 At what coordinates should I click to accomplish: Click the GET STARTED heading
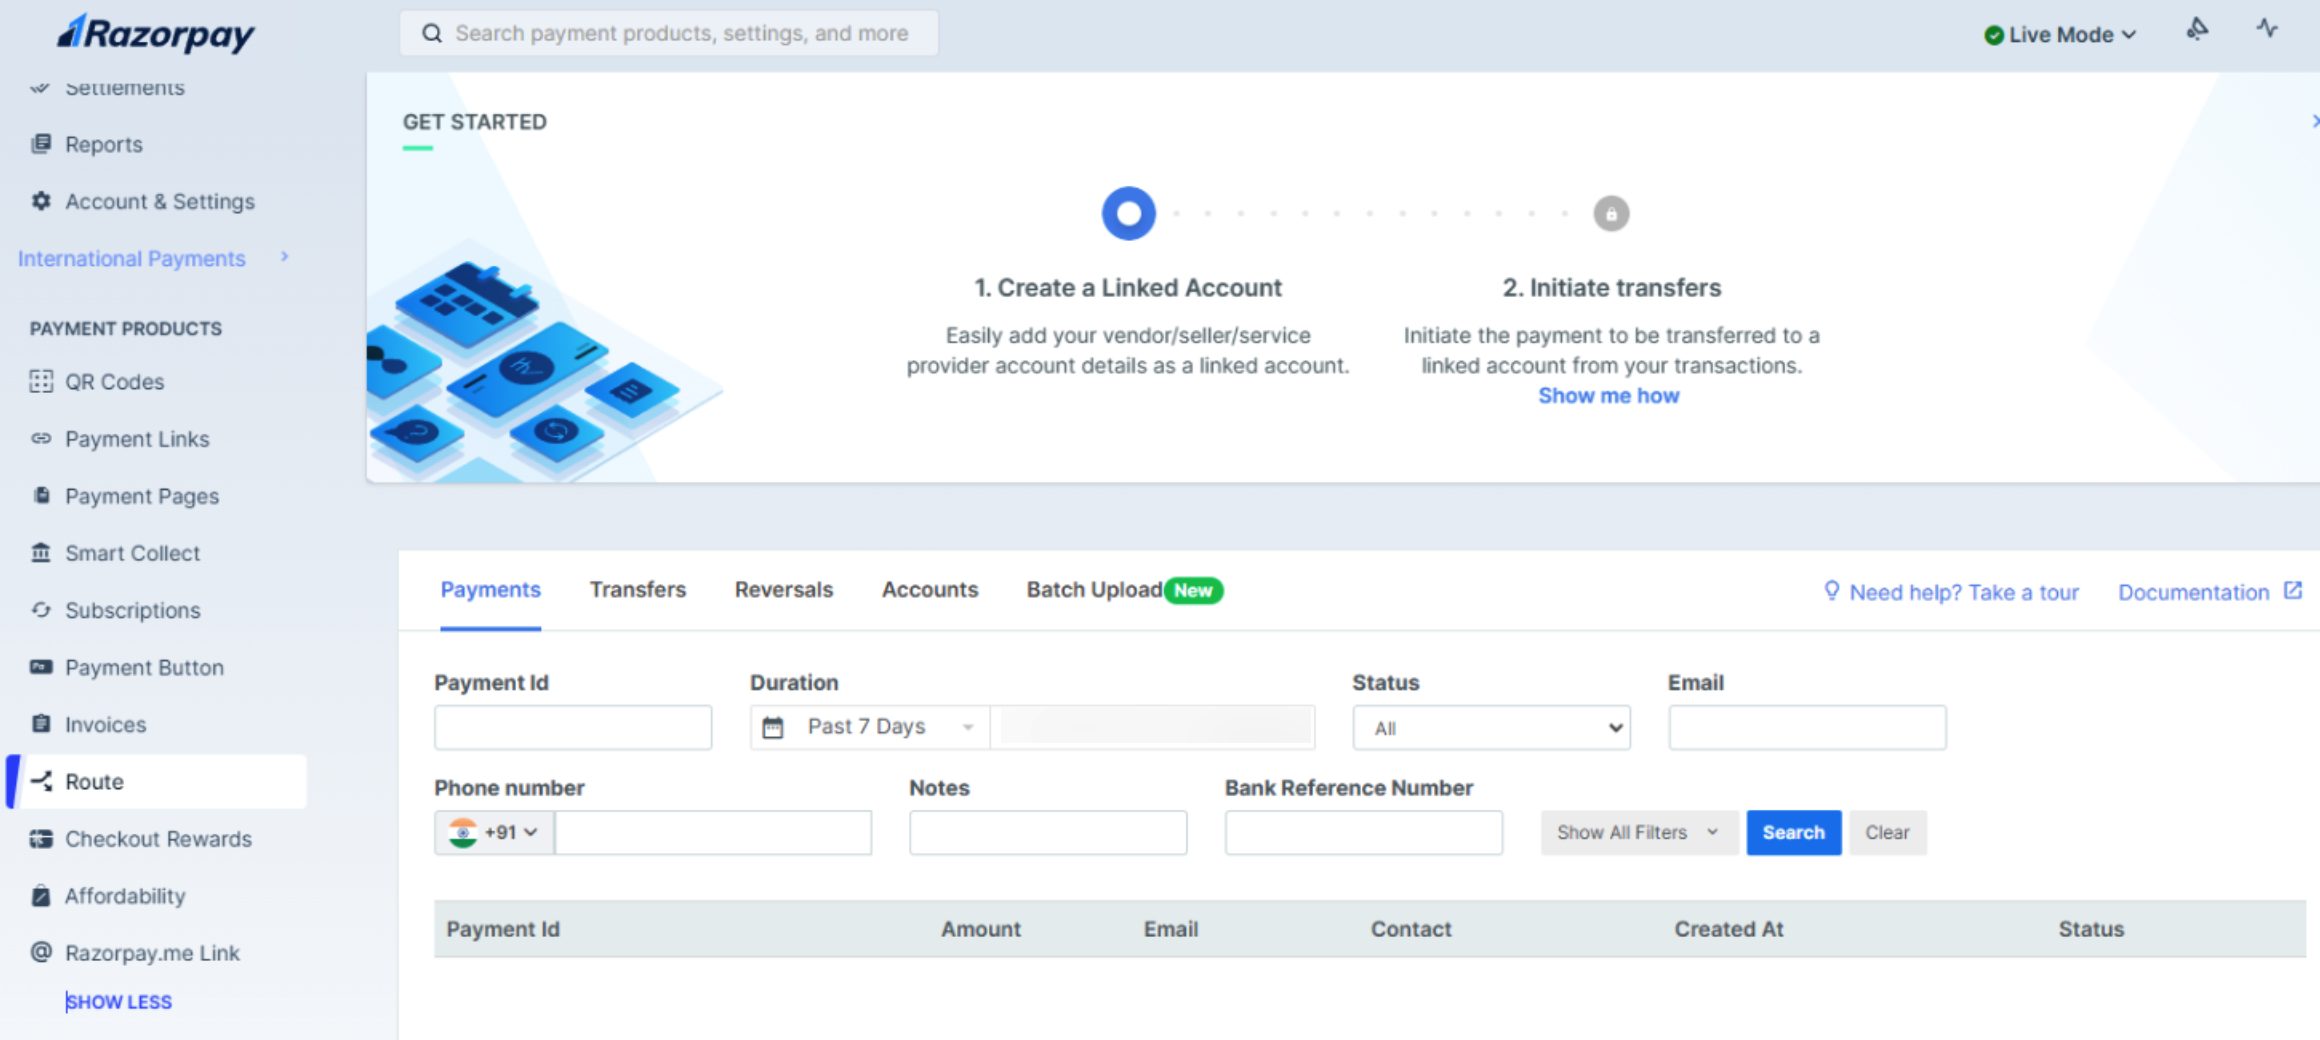pos(475,121)
